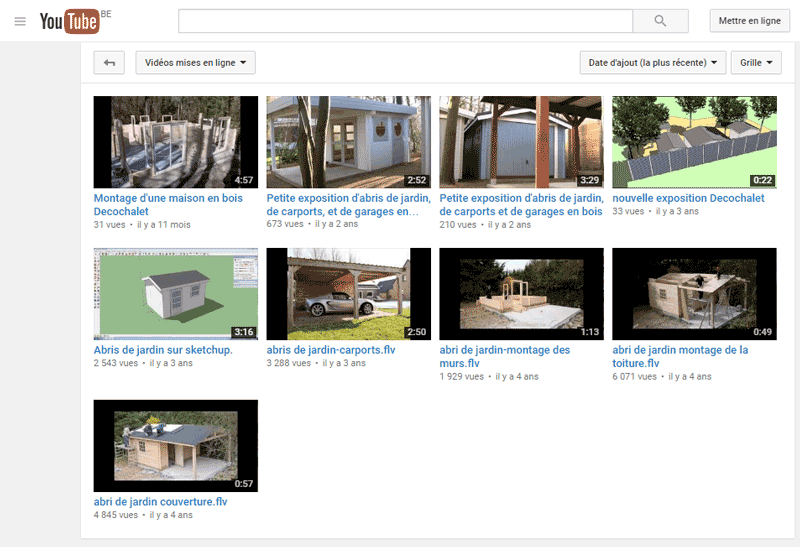
Task: Open the Date d'ajout sort dropdown
Action: [x=652, y=63]
